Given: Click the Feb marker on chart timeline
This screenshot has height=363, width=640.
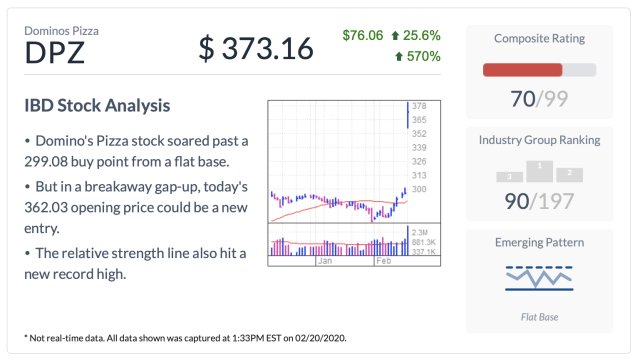Looking at the screenshot, I should pos(383,261).
